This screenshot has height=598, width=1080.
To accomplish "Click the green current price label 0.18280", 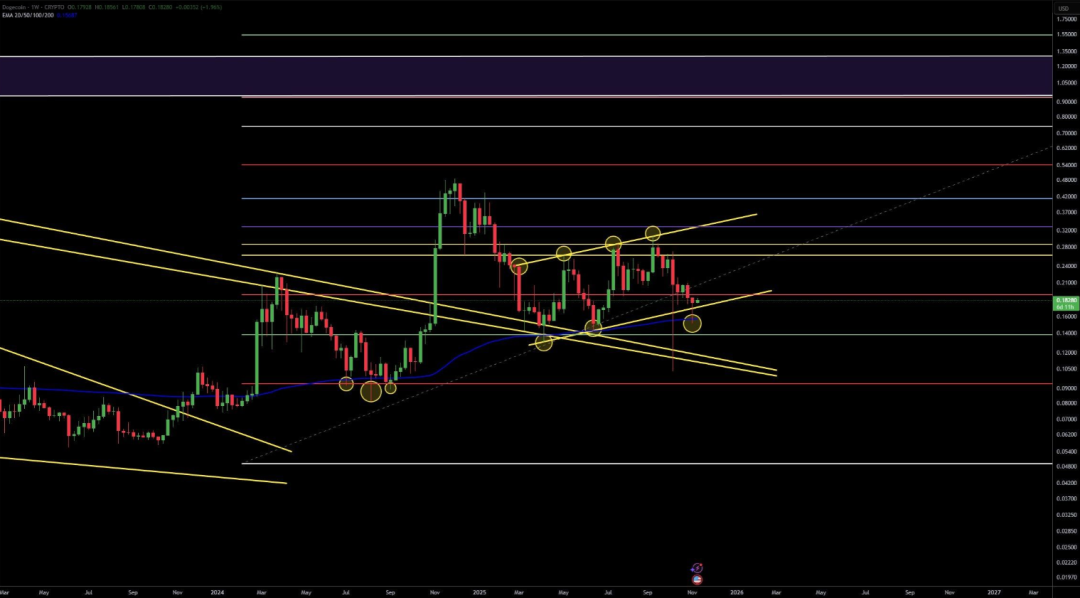I will pyautogui.click(x=1066, y=300).
